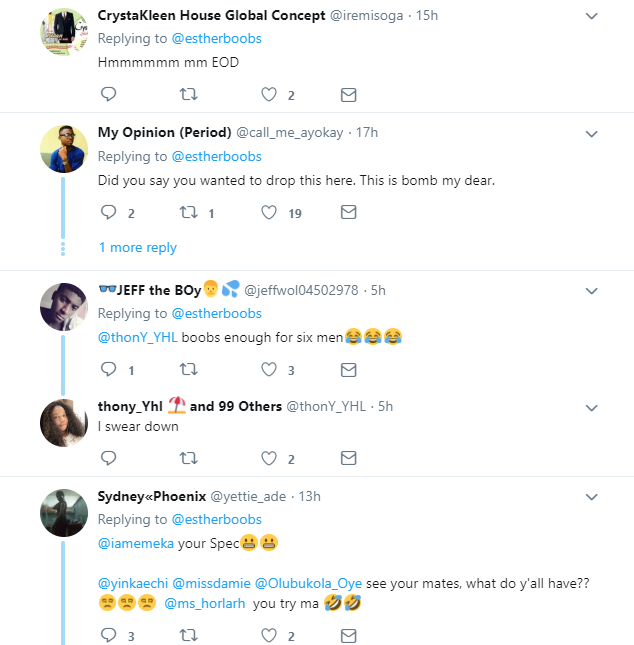
Task: Open Sydney«Phoenix profile avatar
Action: 64,513
